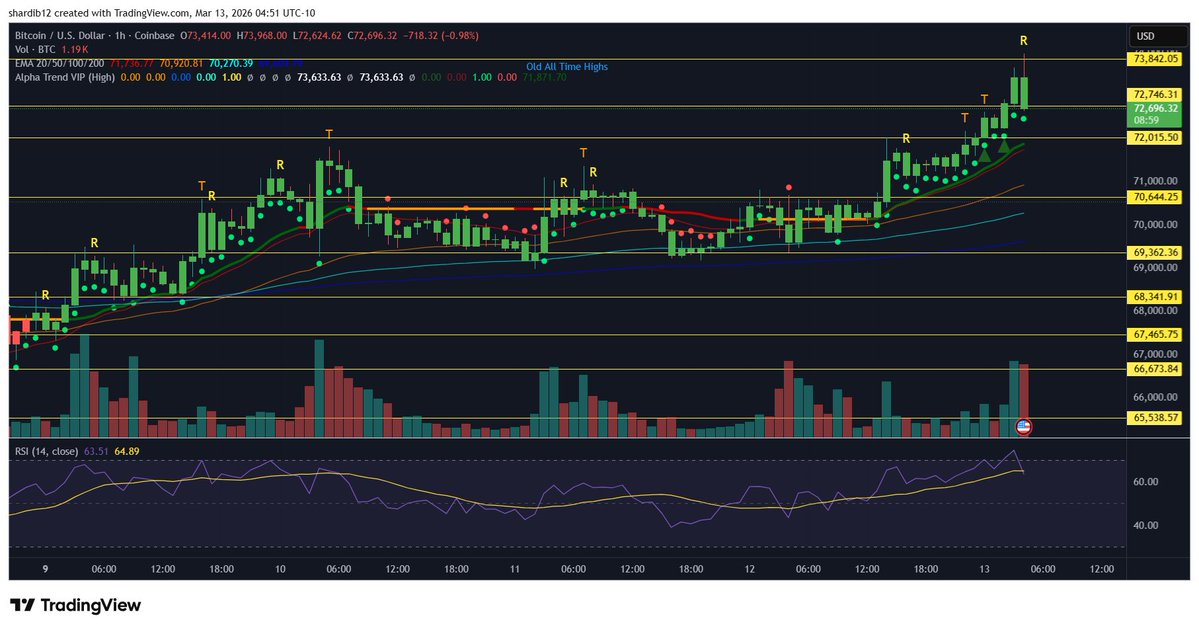Viewport: 1199px width, 630px height.
Task: Click the red EMA value 71,736.77
Action: (132, 63)
